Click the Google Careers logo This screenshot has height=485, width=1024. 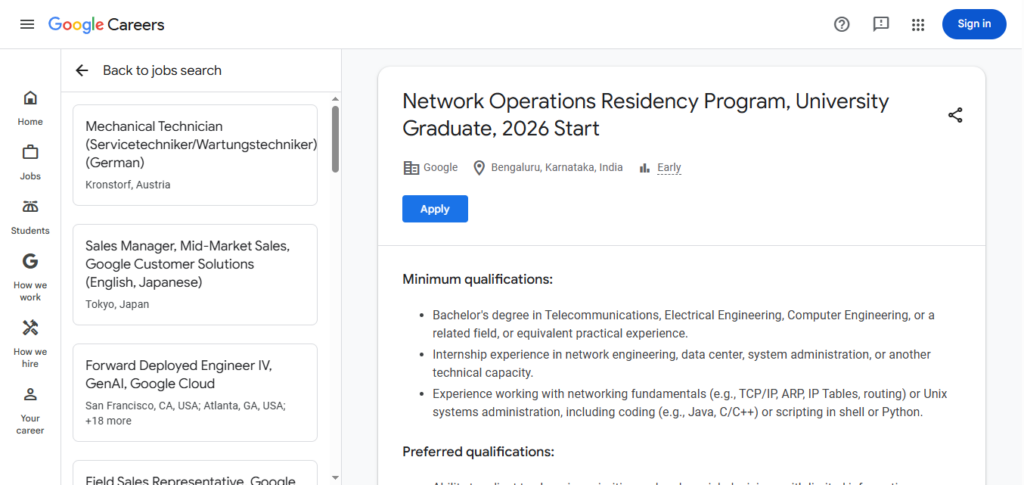pos(106,25)
